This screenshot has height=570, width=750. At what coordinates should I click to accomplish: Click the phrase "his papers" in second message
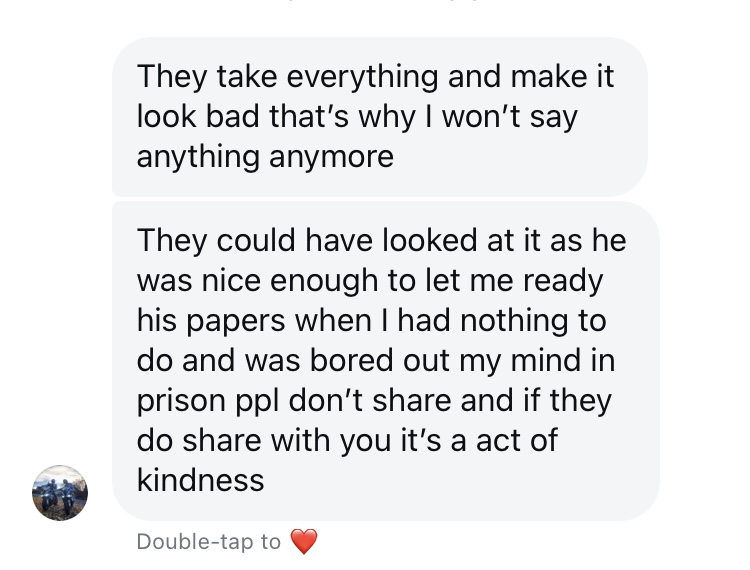click(211, 321)
